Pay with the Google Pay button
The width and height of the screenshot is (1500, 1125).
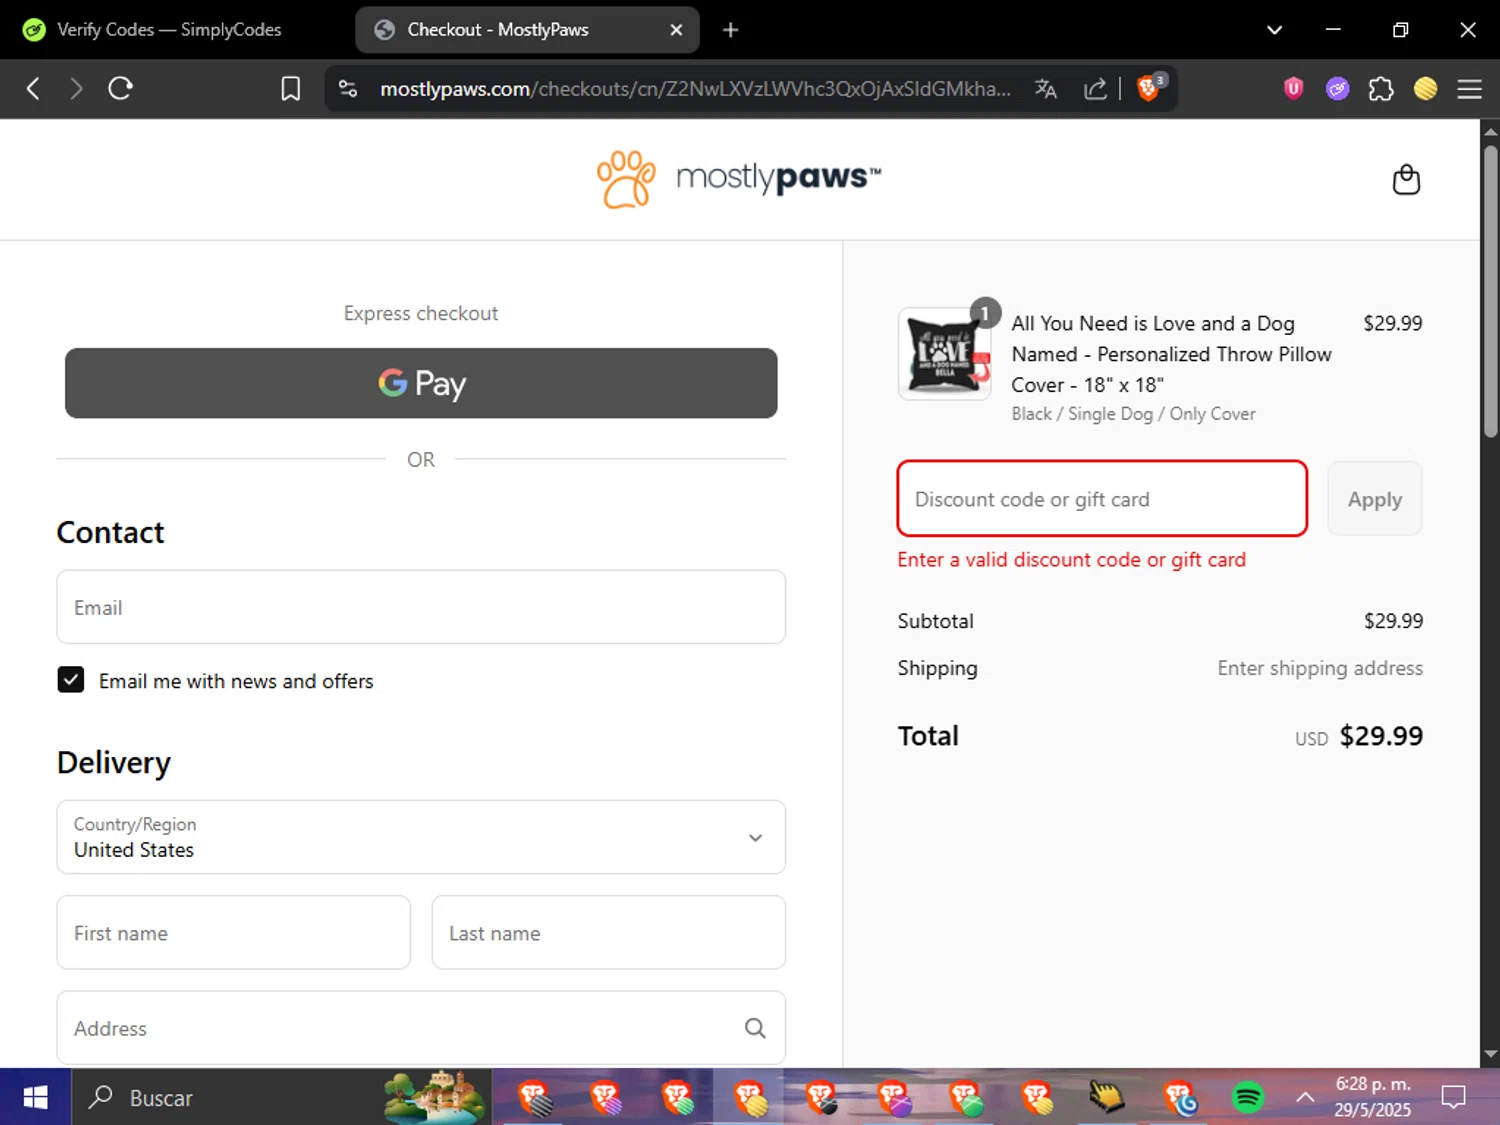click(x=421, y=383)
